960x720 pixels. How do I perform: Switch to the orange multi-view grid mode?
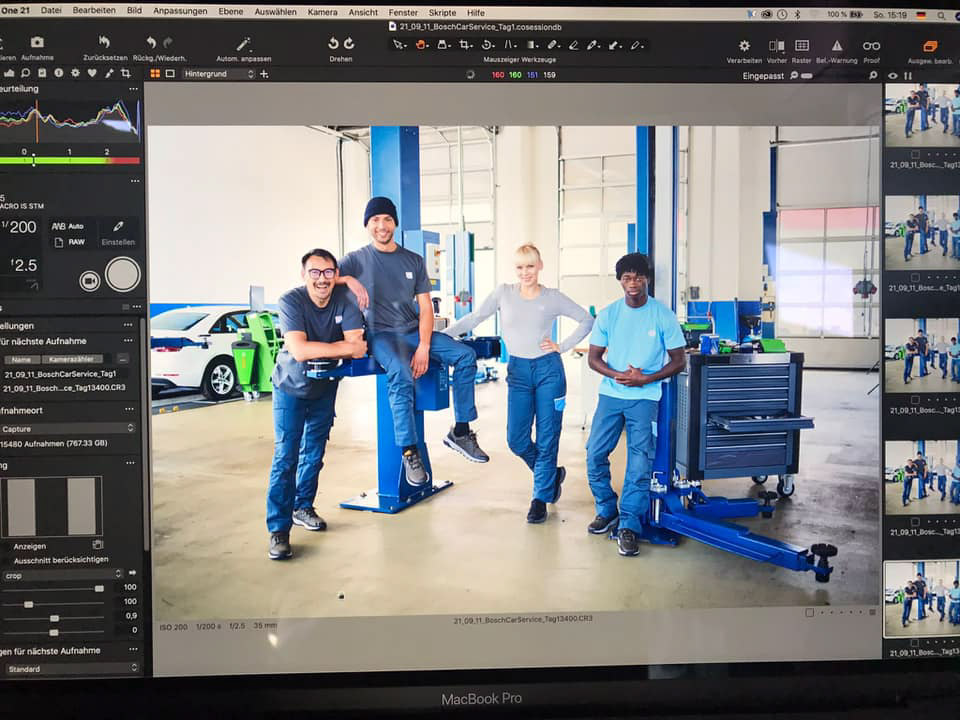coord(155,73)
